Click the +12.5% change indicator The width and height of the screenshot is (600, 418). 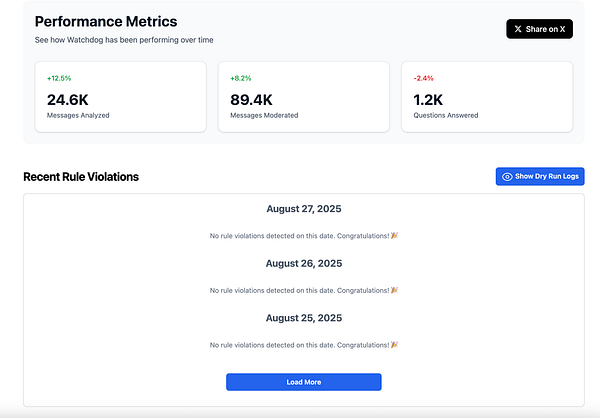59,78
